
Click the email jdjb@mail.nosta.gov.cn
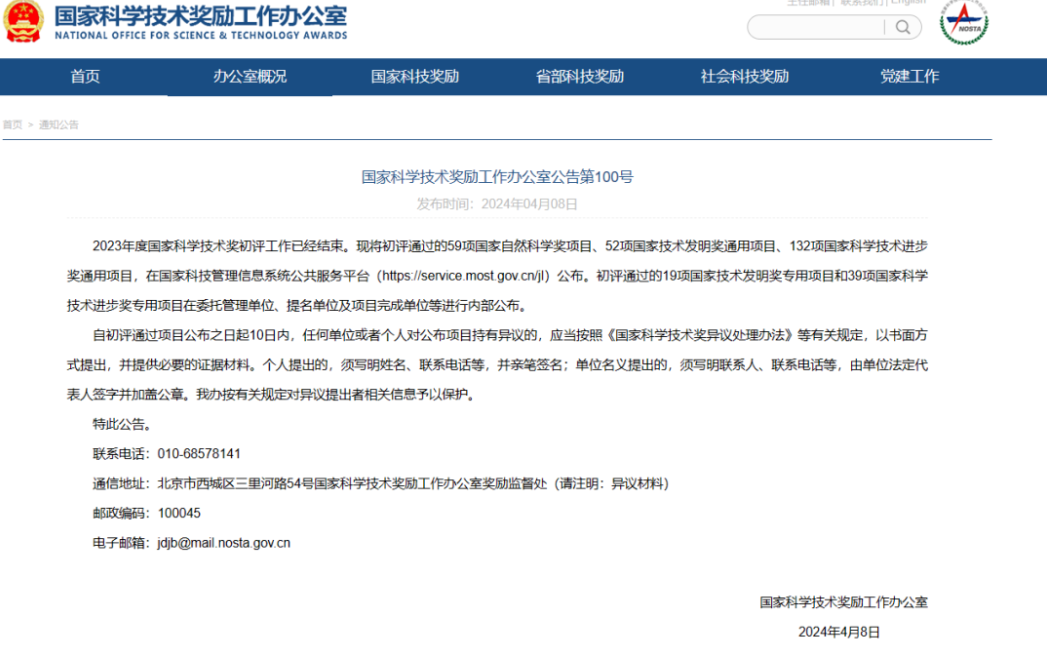click(224, 543)
